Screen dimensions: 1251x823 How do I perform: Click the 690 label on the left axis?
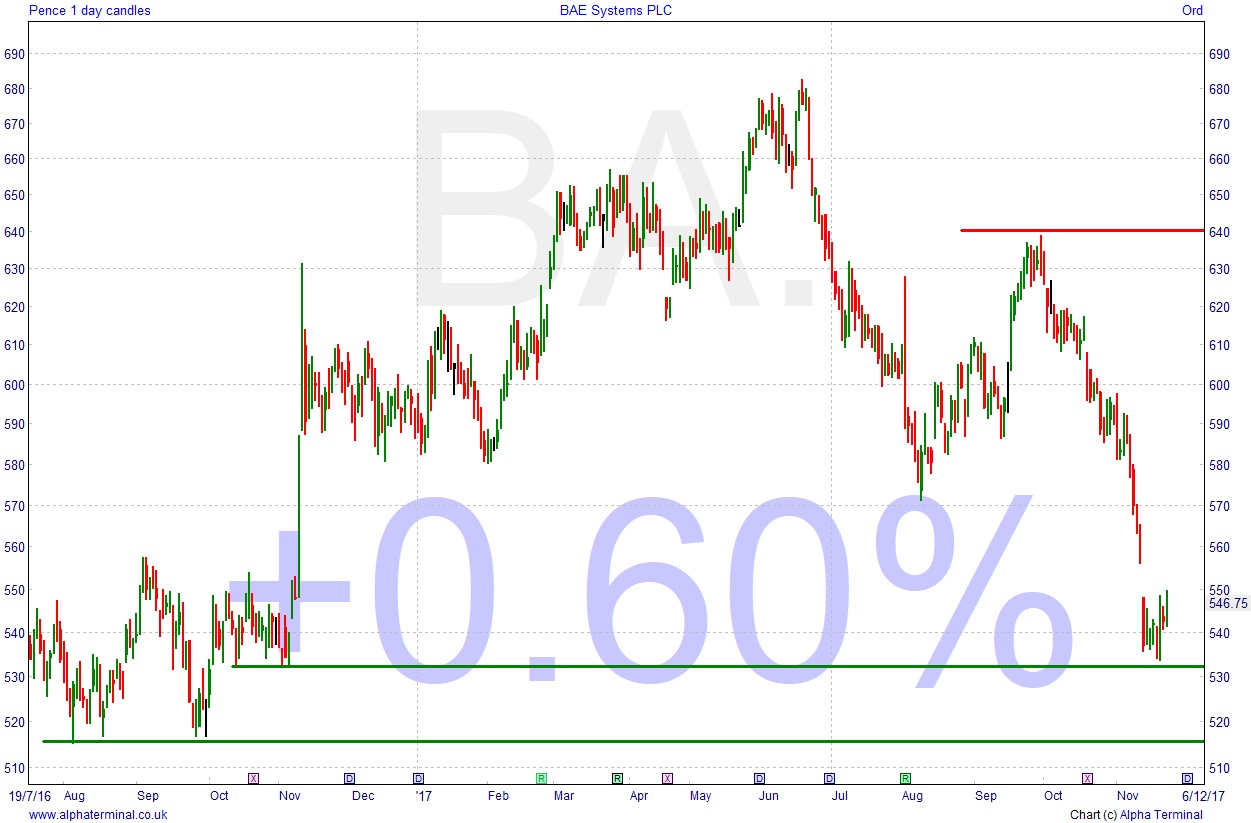point(14,54)
